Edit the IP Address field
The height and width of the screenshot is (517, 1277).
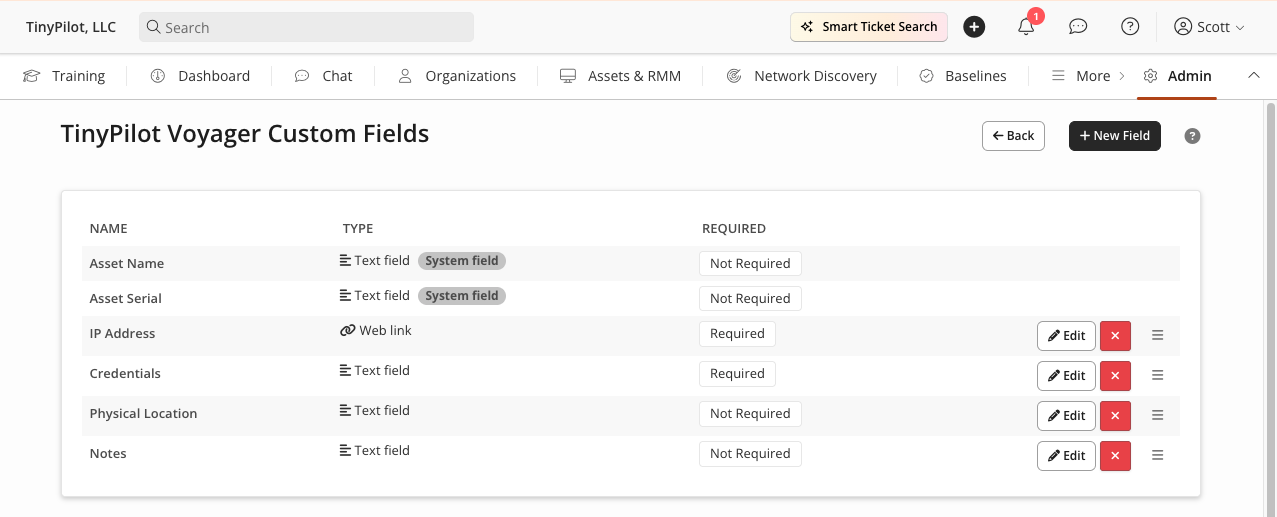point(1066,336)
